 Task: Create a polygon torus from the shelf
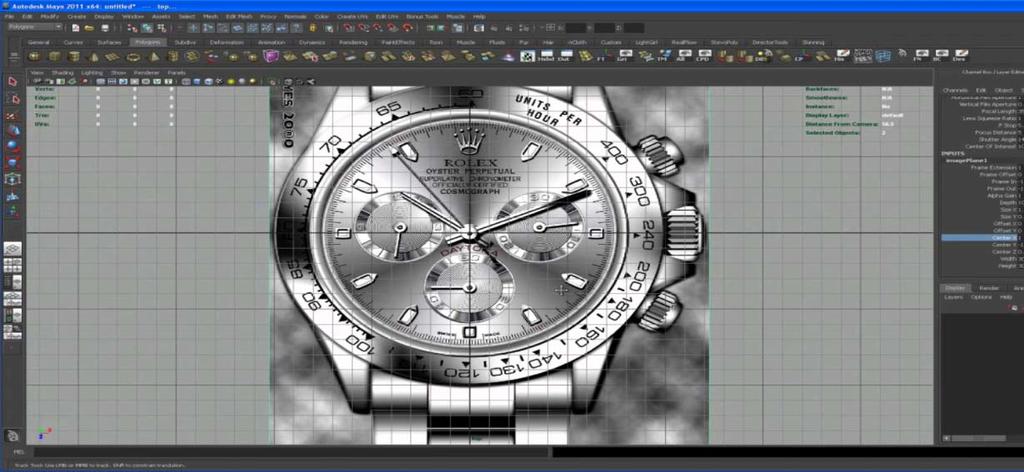coord(133,57)
